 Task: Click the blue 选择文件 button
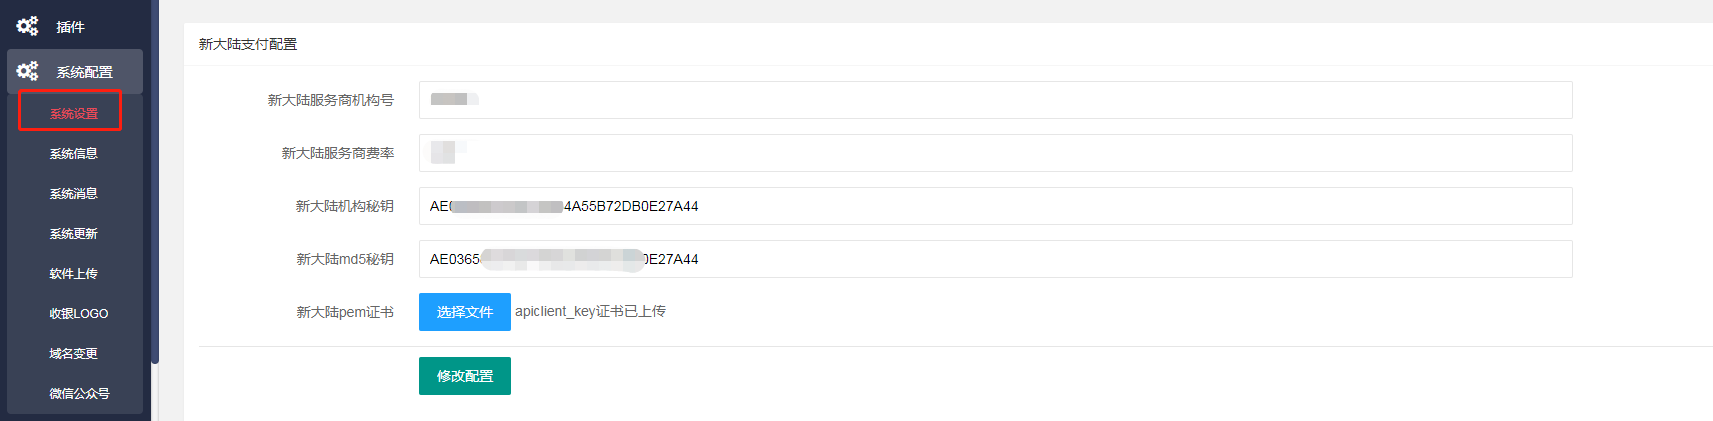pos(465,312)
